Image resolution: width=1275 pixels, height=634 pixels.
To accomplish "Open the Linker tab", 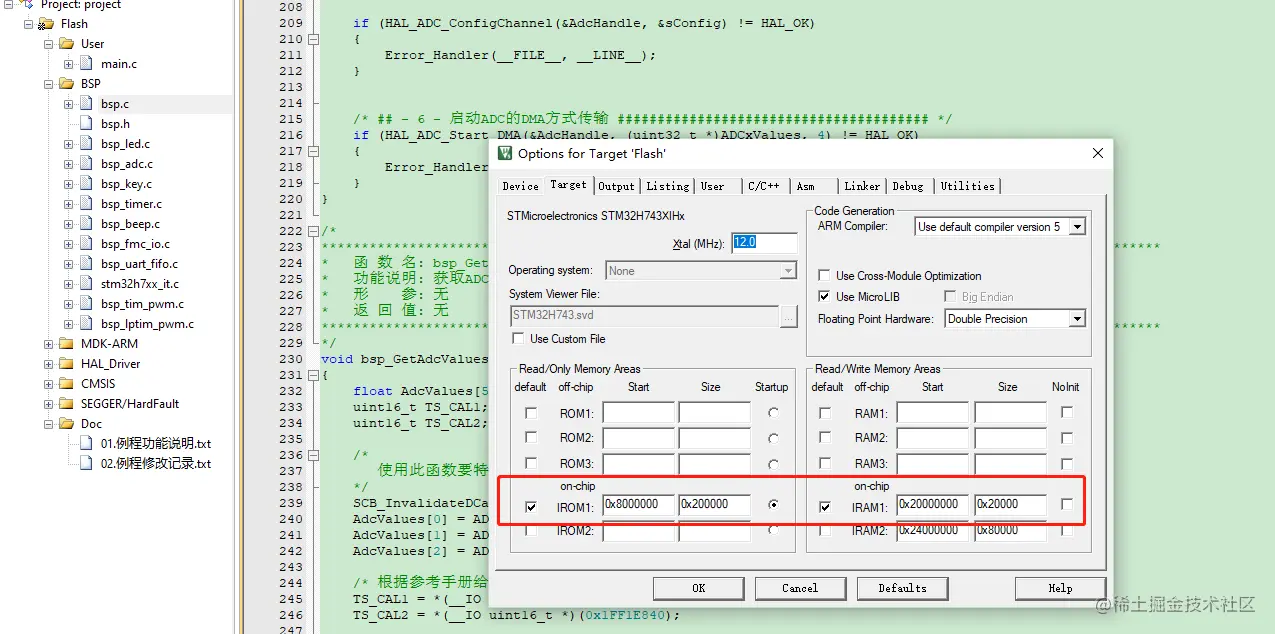I will tap(862, 186).
